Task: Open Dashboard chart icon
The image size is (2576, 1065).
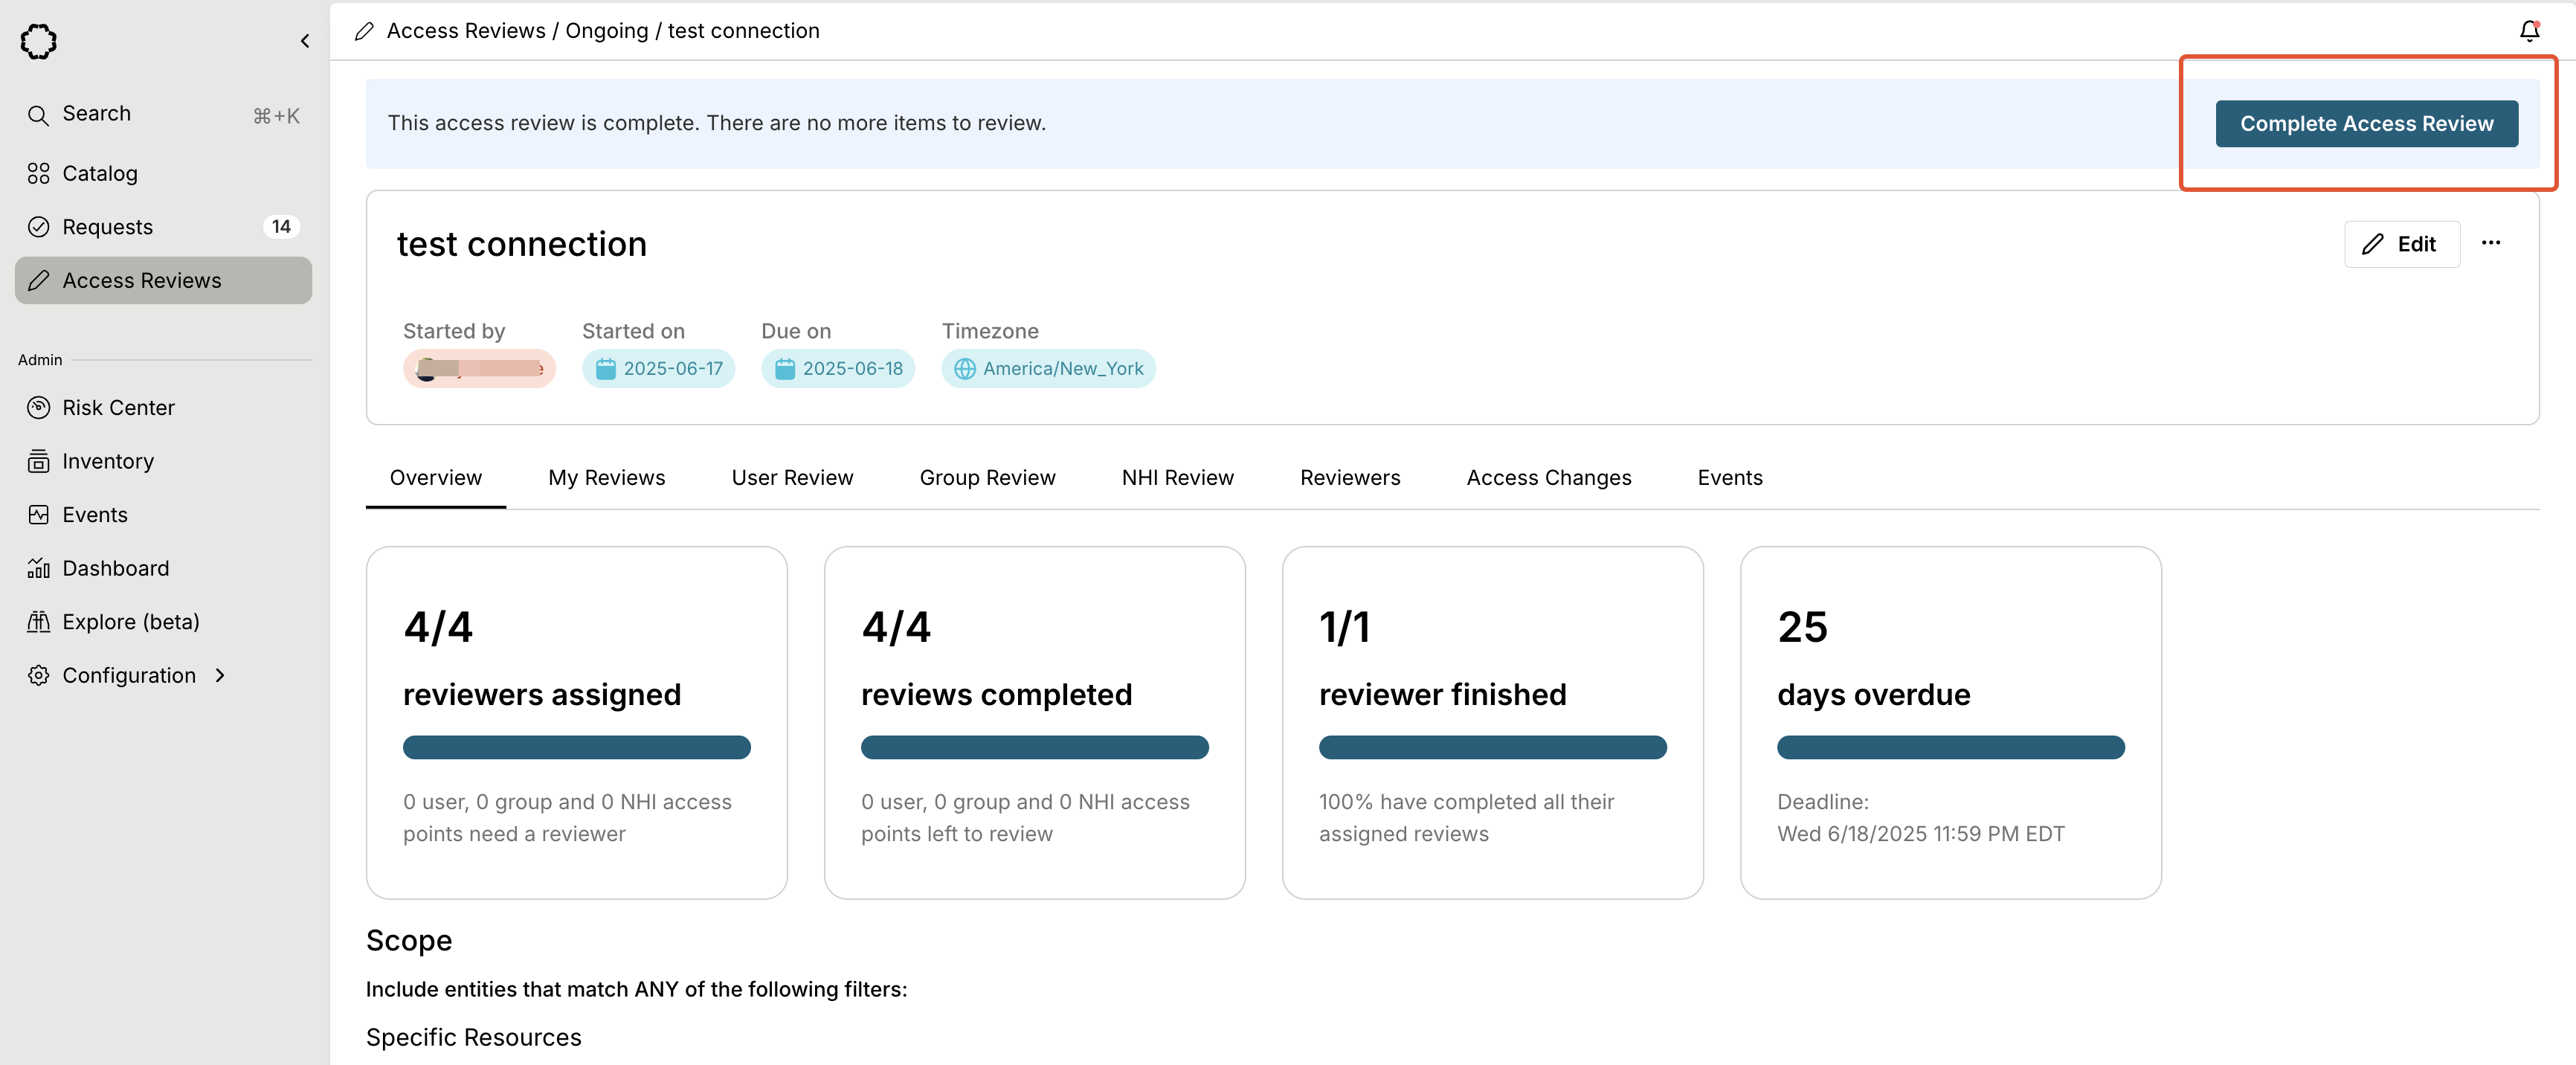Action: coord(38,569)
